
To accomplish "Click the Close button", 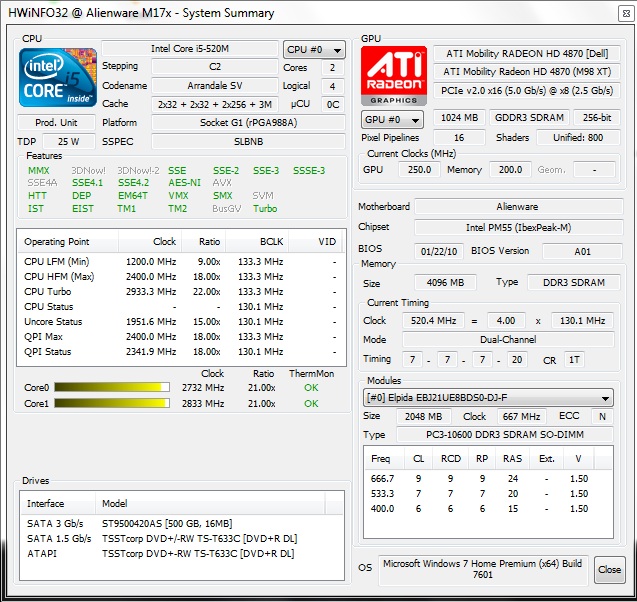I will pos(609,570).
